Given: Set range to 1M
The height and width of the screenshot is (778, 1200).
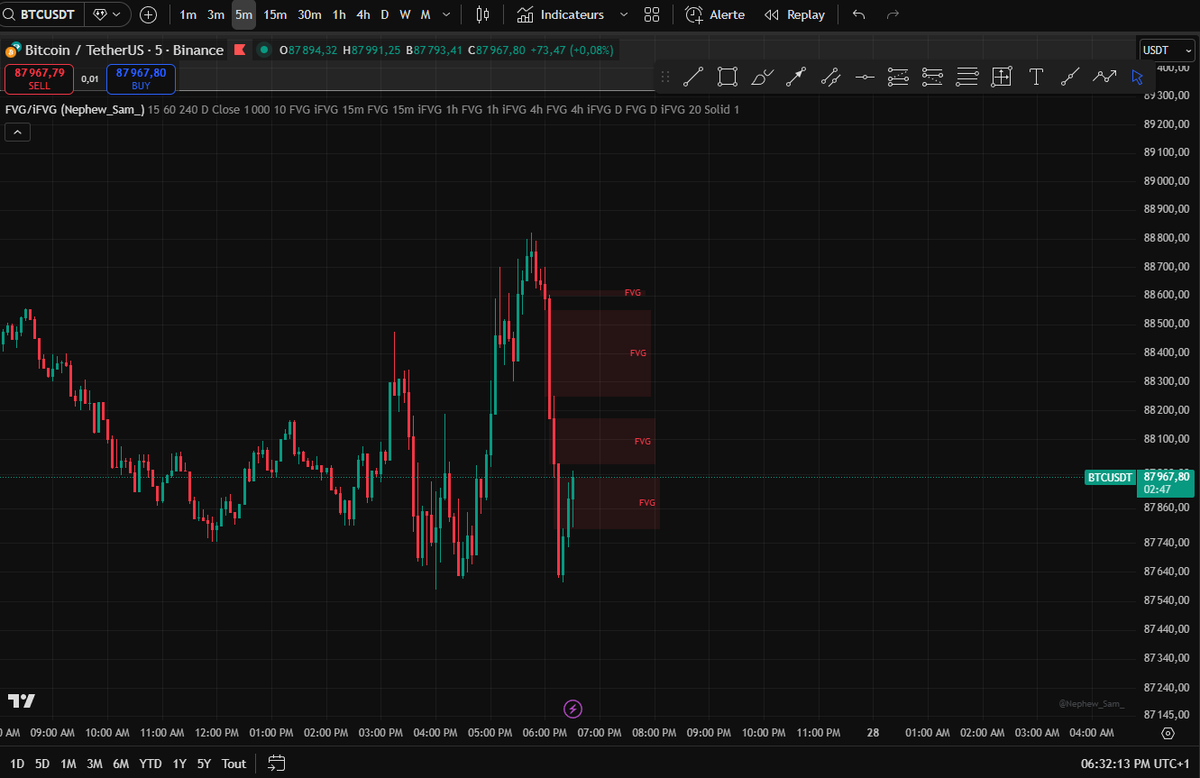Looking at the screenshot, I should (x=68, y=763).
